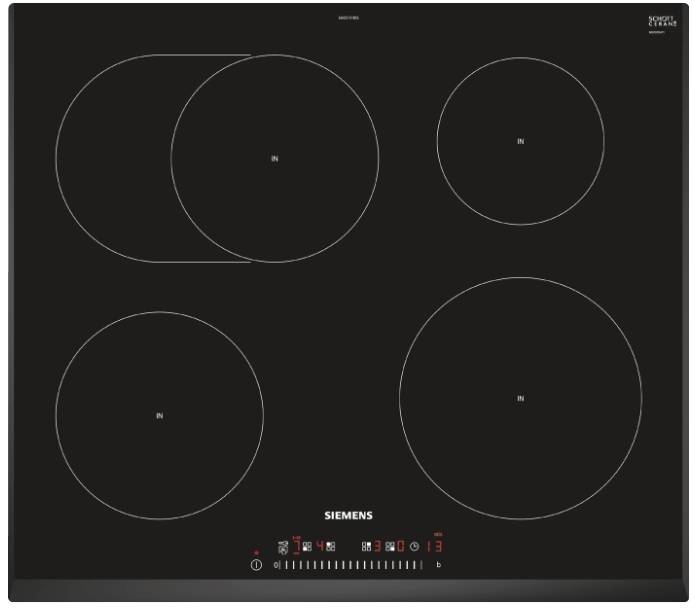Select the front-right cooking zone symbol
The image size is (694, 608).
click(390, 547)
